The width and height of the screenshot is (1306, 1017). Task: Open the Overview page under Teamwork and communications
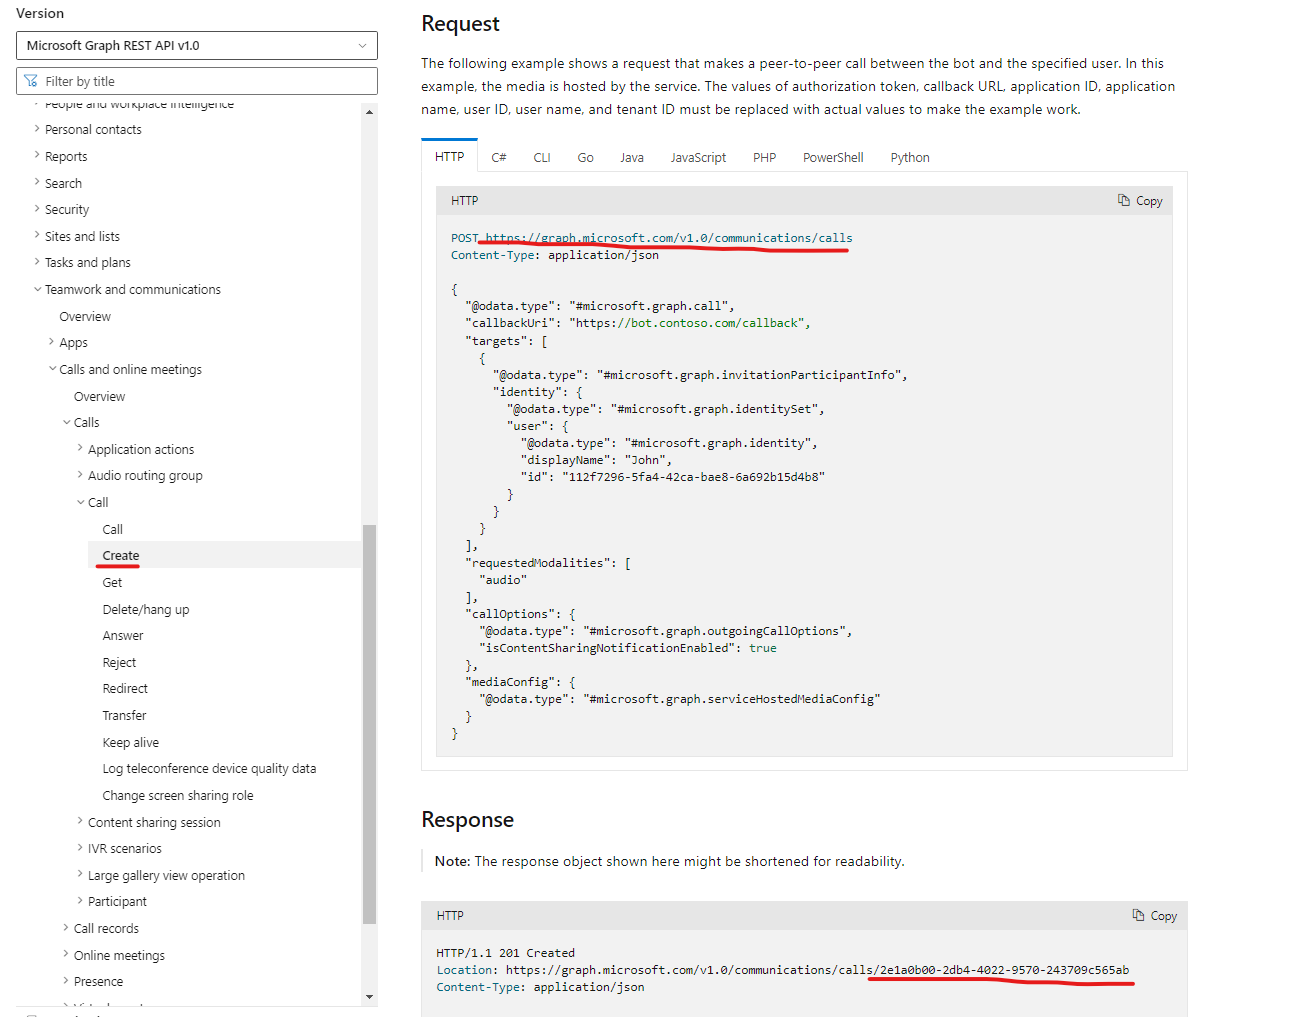(x=85, y=317)
